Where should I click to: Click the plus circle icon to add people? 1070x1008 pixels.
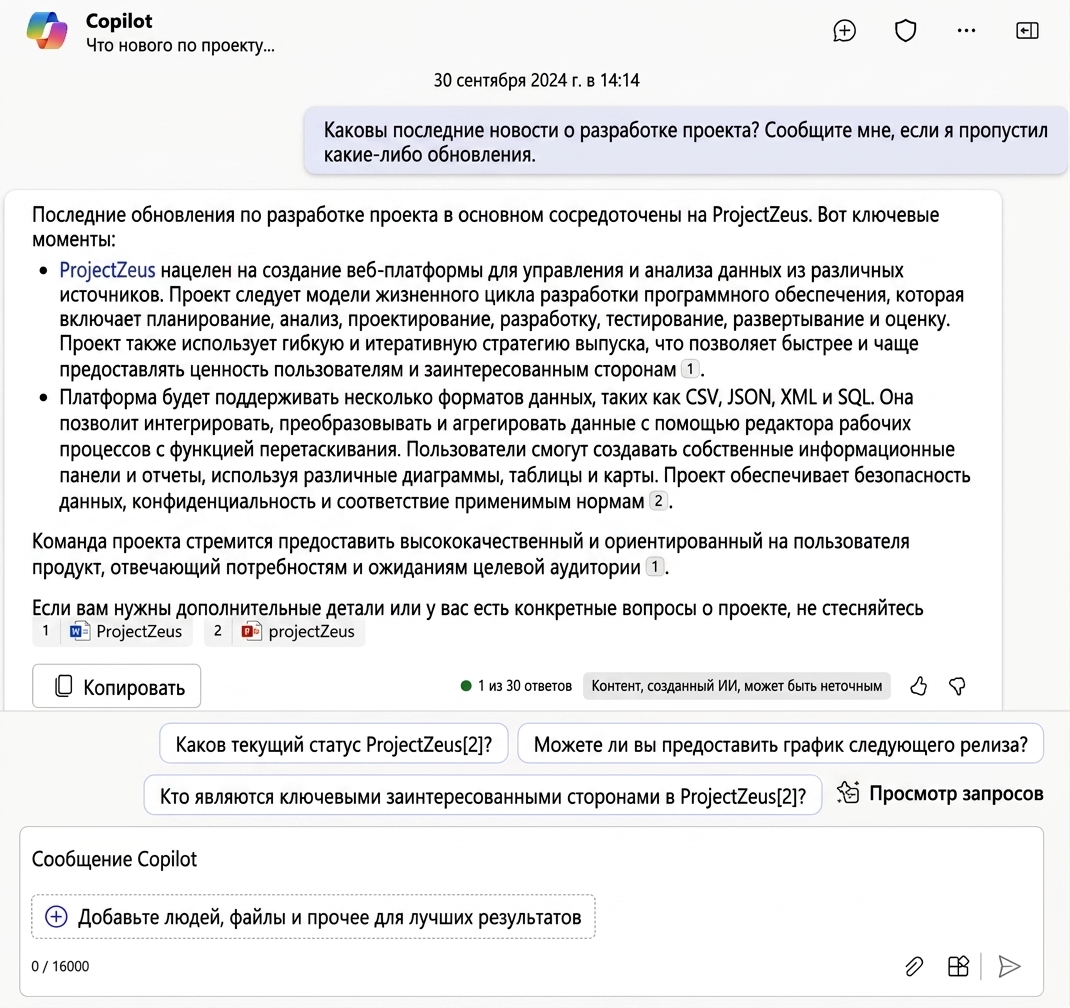56,917
